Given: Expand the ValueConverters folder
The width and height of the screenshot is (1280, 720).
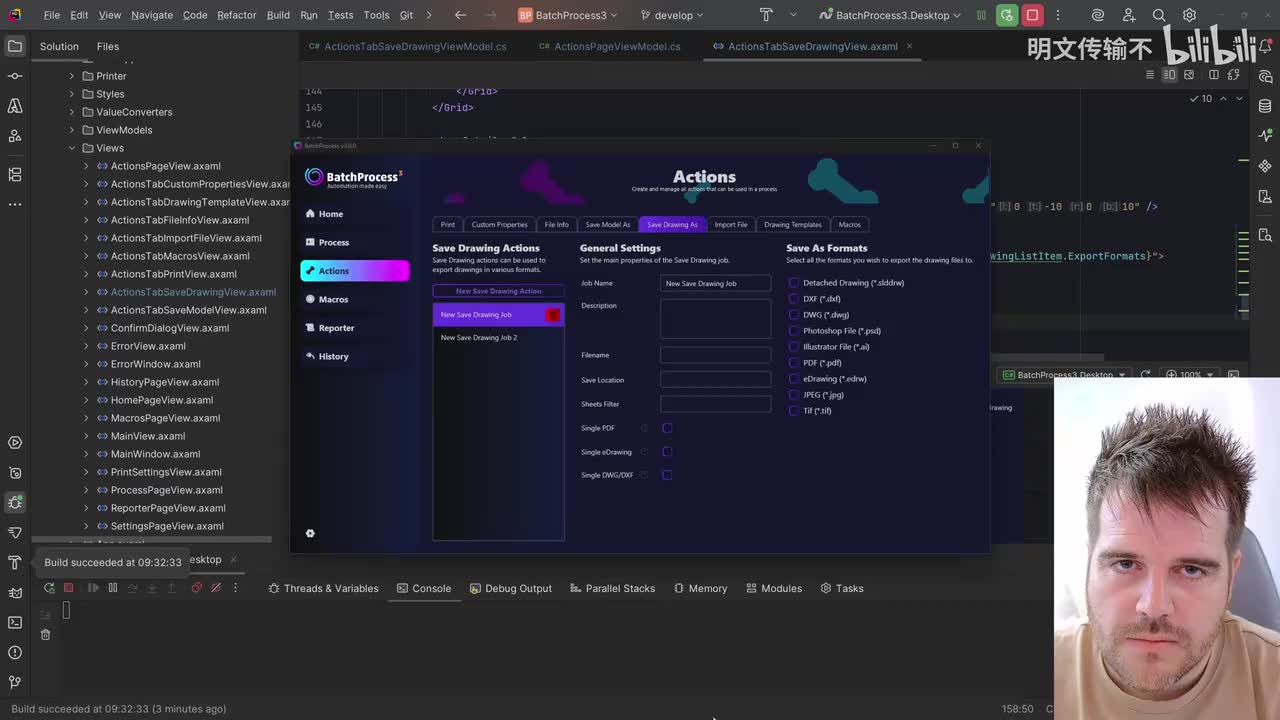Looking at the screenshot, I should (x=72, y=112).
